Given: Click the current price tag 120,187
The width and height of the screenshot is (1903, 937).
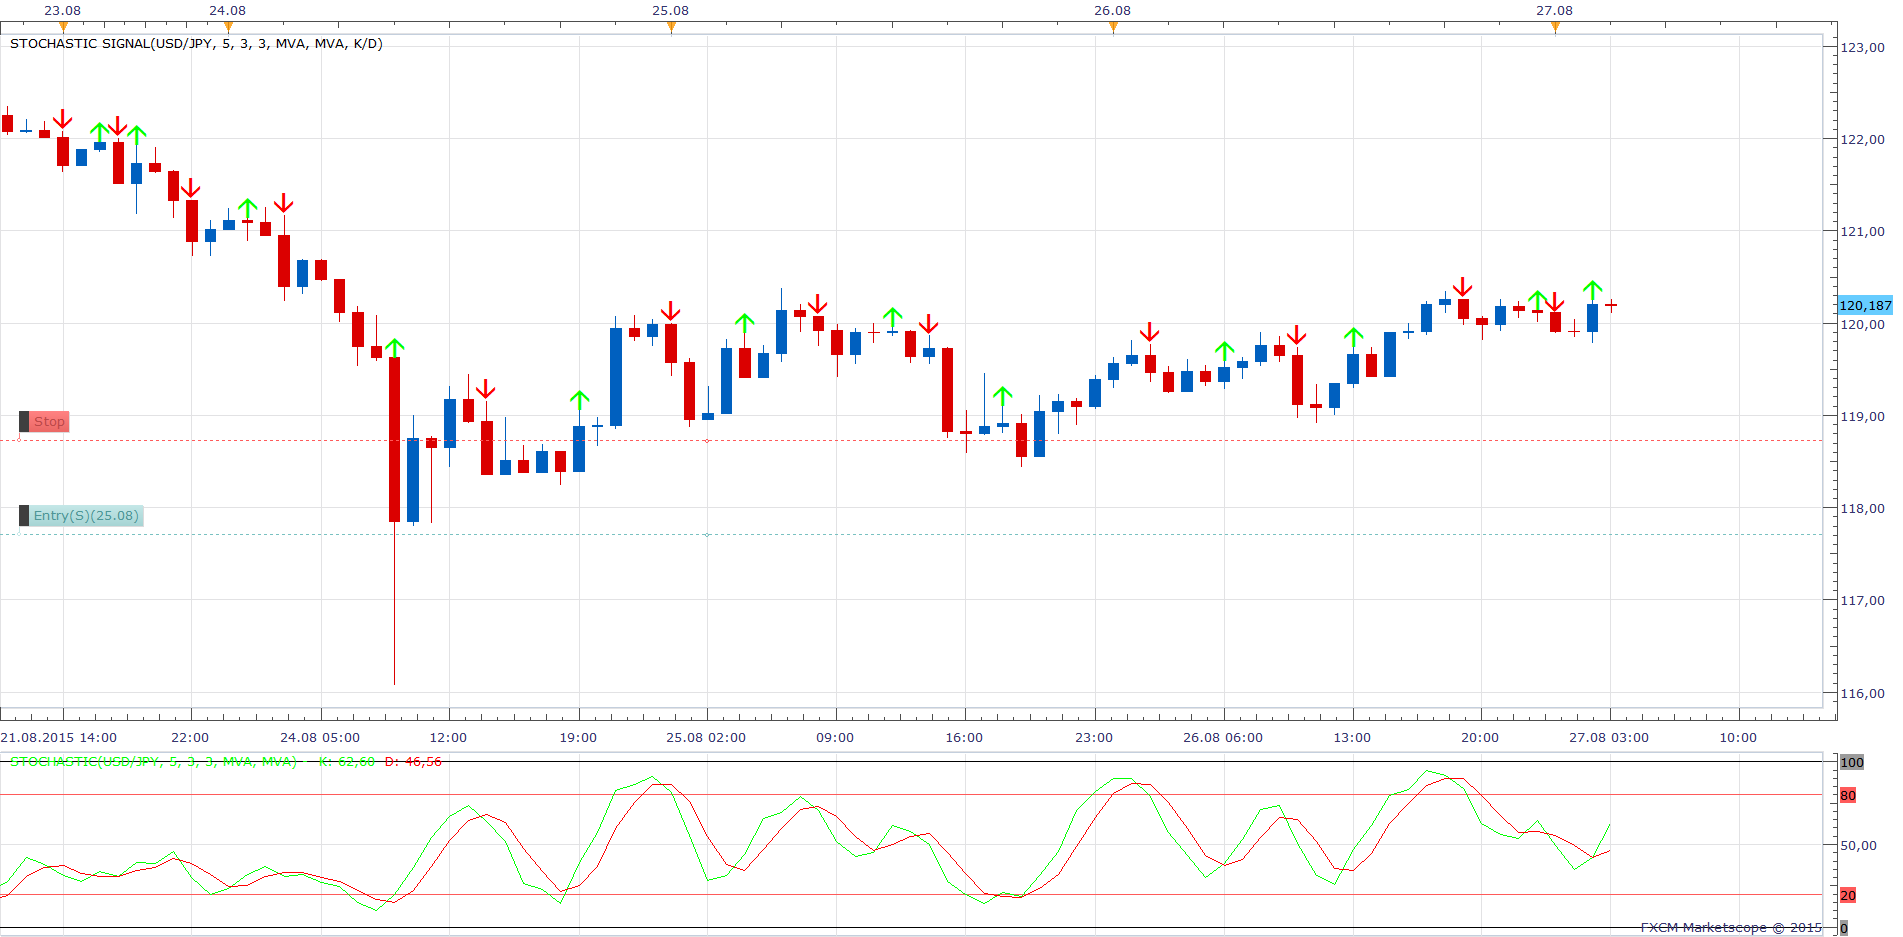Looking at the screenshot, I should tap(1865, 305).
